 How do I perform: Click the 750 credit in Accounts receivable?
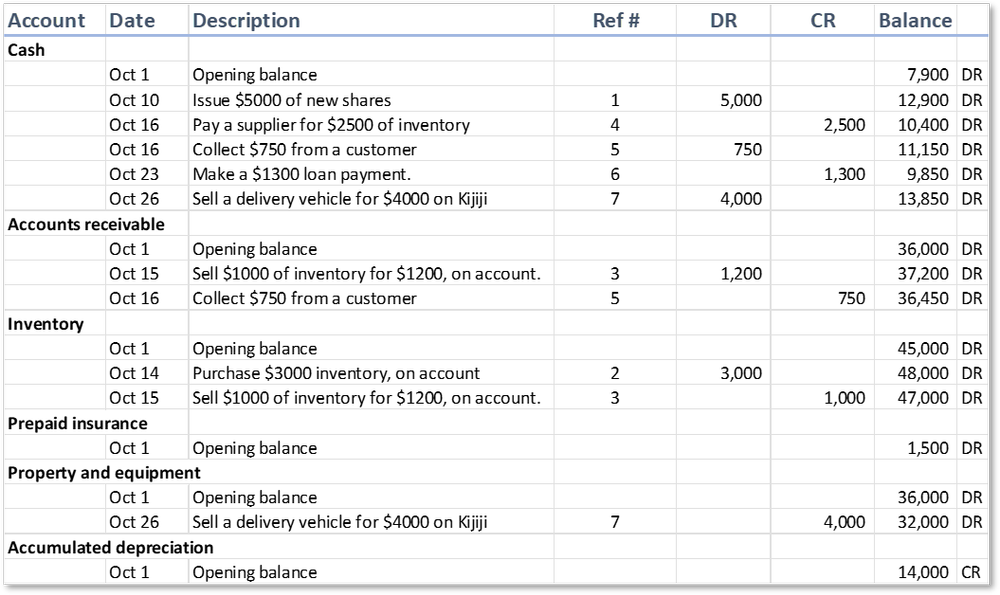pyautogui.click(x=851, y=298)
